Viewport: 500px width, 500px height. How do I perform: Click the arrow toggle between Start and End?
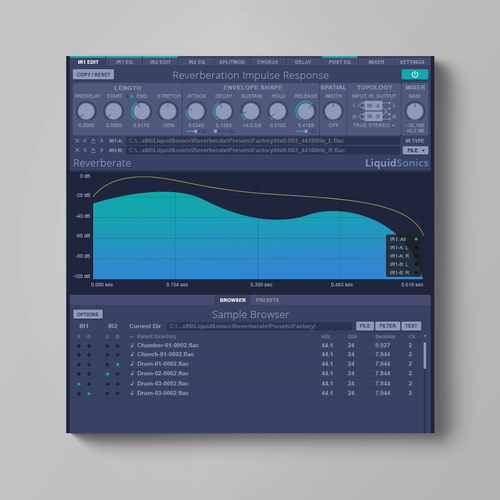[x=130, y=96]
